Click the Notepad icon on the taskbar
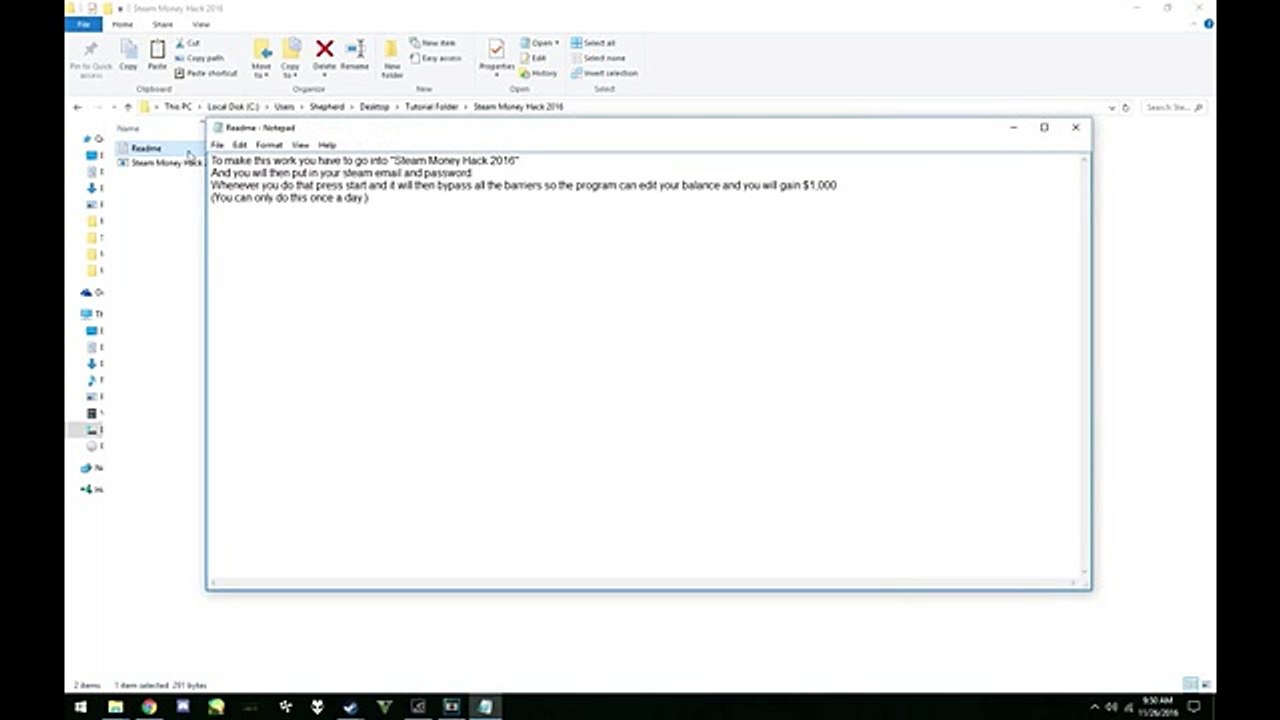Image resolution: width=1280 pixels, height=720 pixels. click(485, 707)
